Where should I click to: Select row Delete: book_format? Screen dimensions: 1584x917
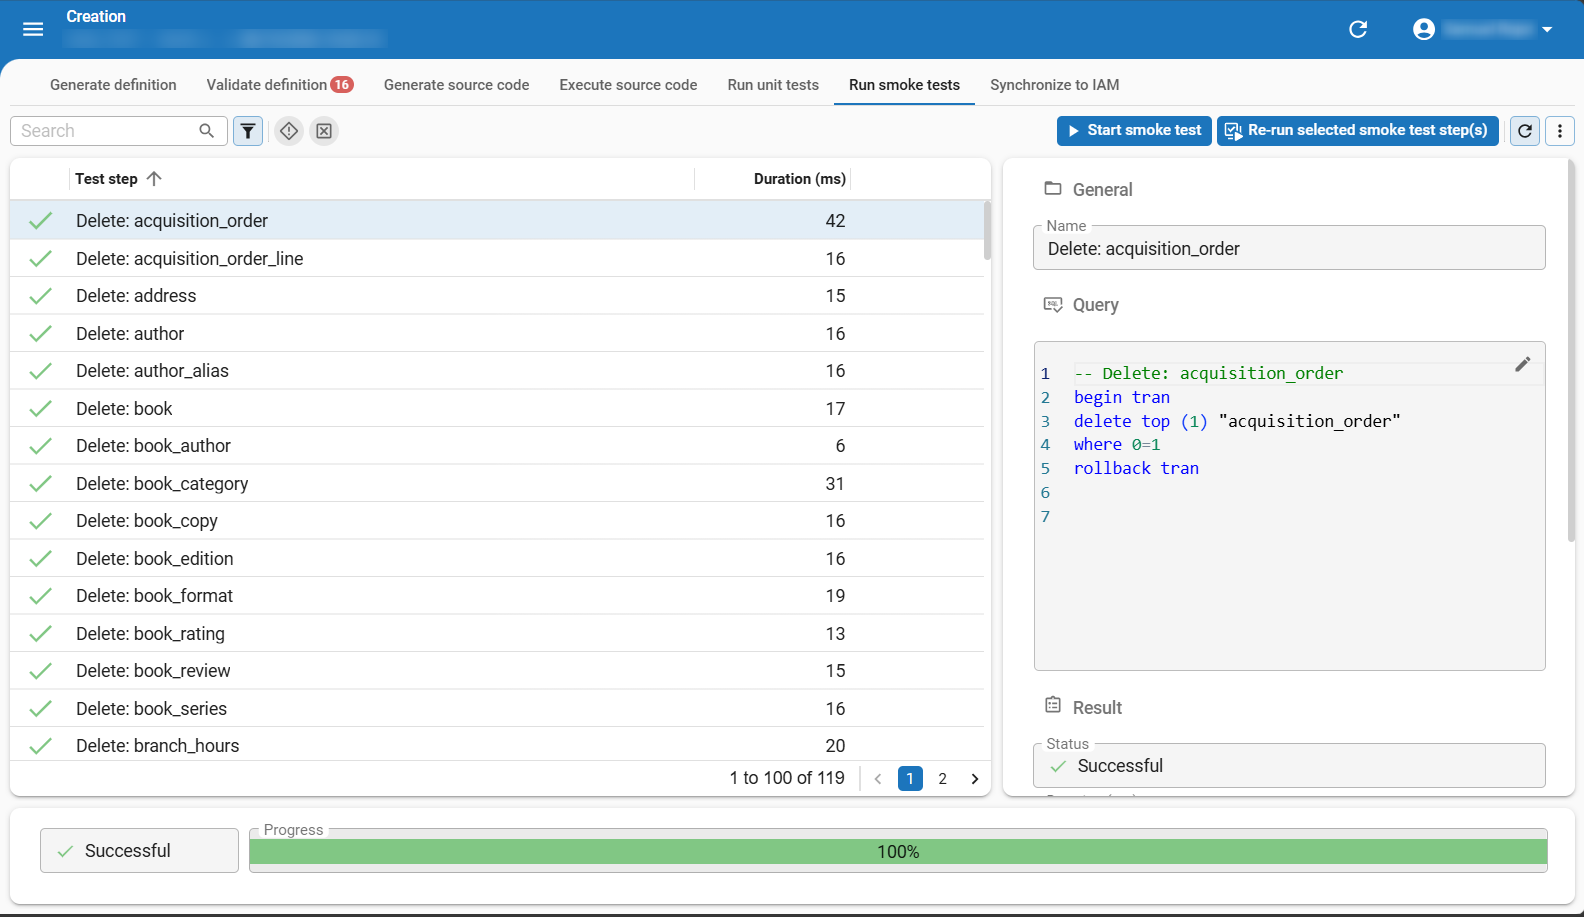pos(497,596)
